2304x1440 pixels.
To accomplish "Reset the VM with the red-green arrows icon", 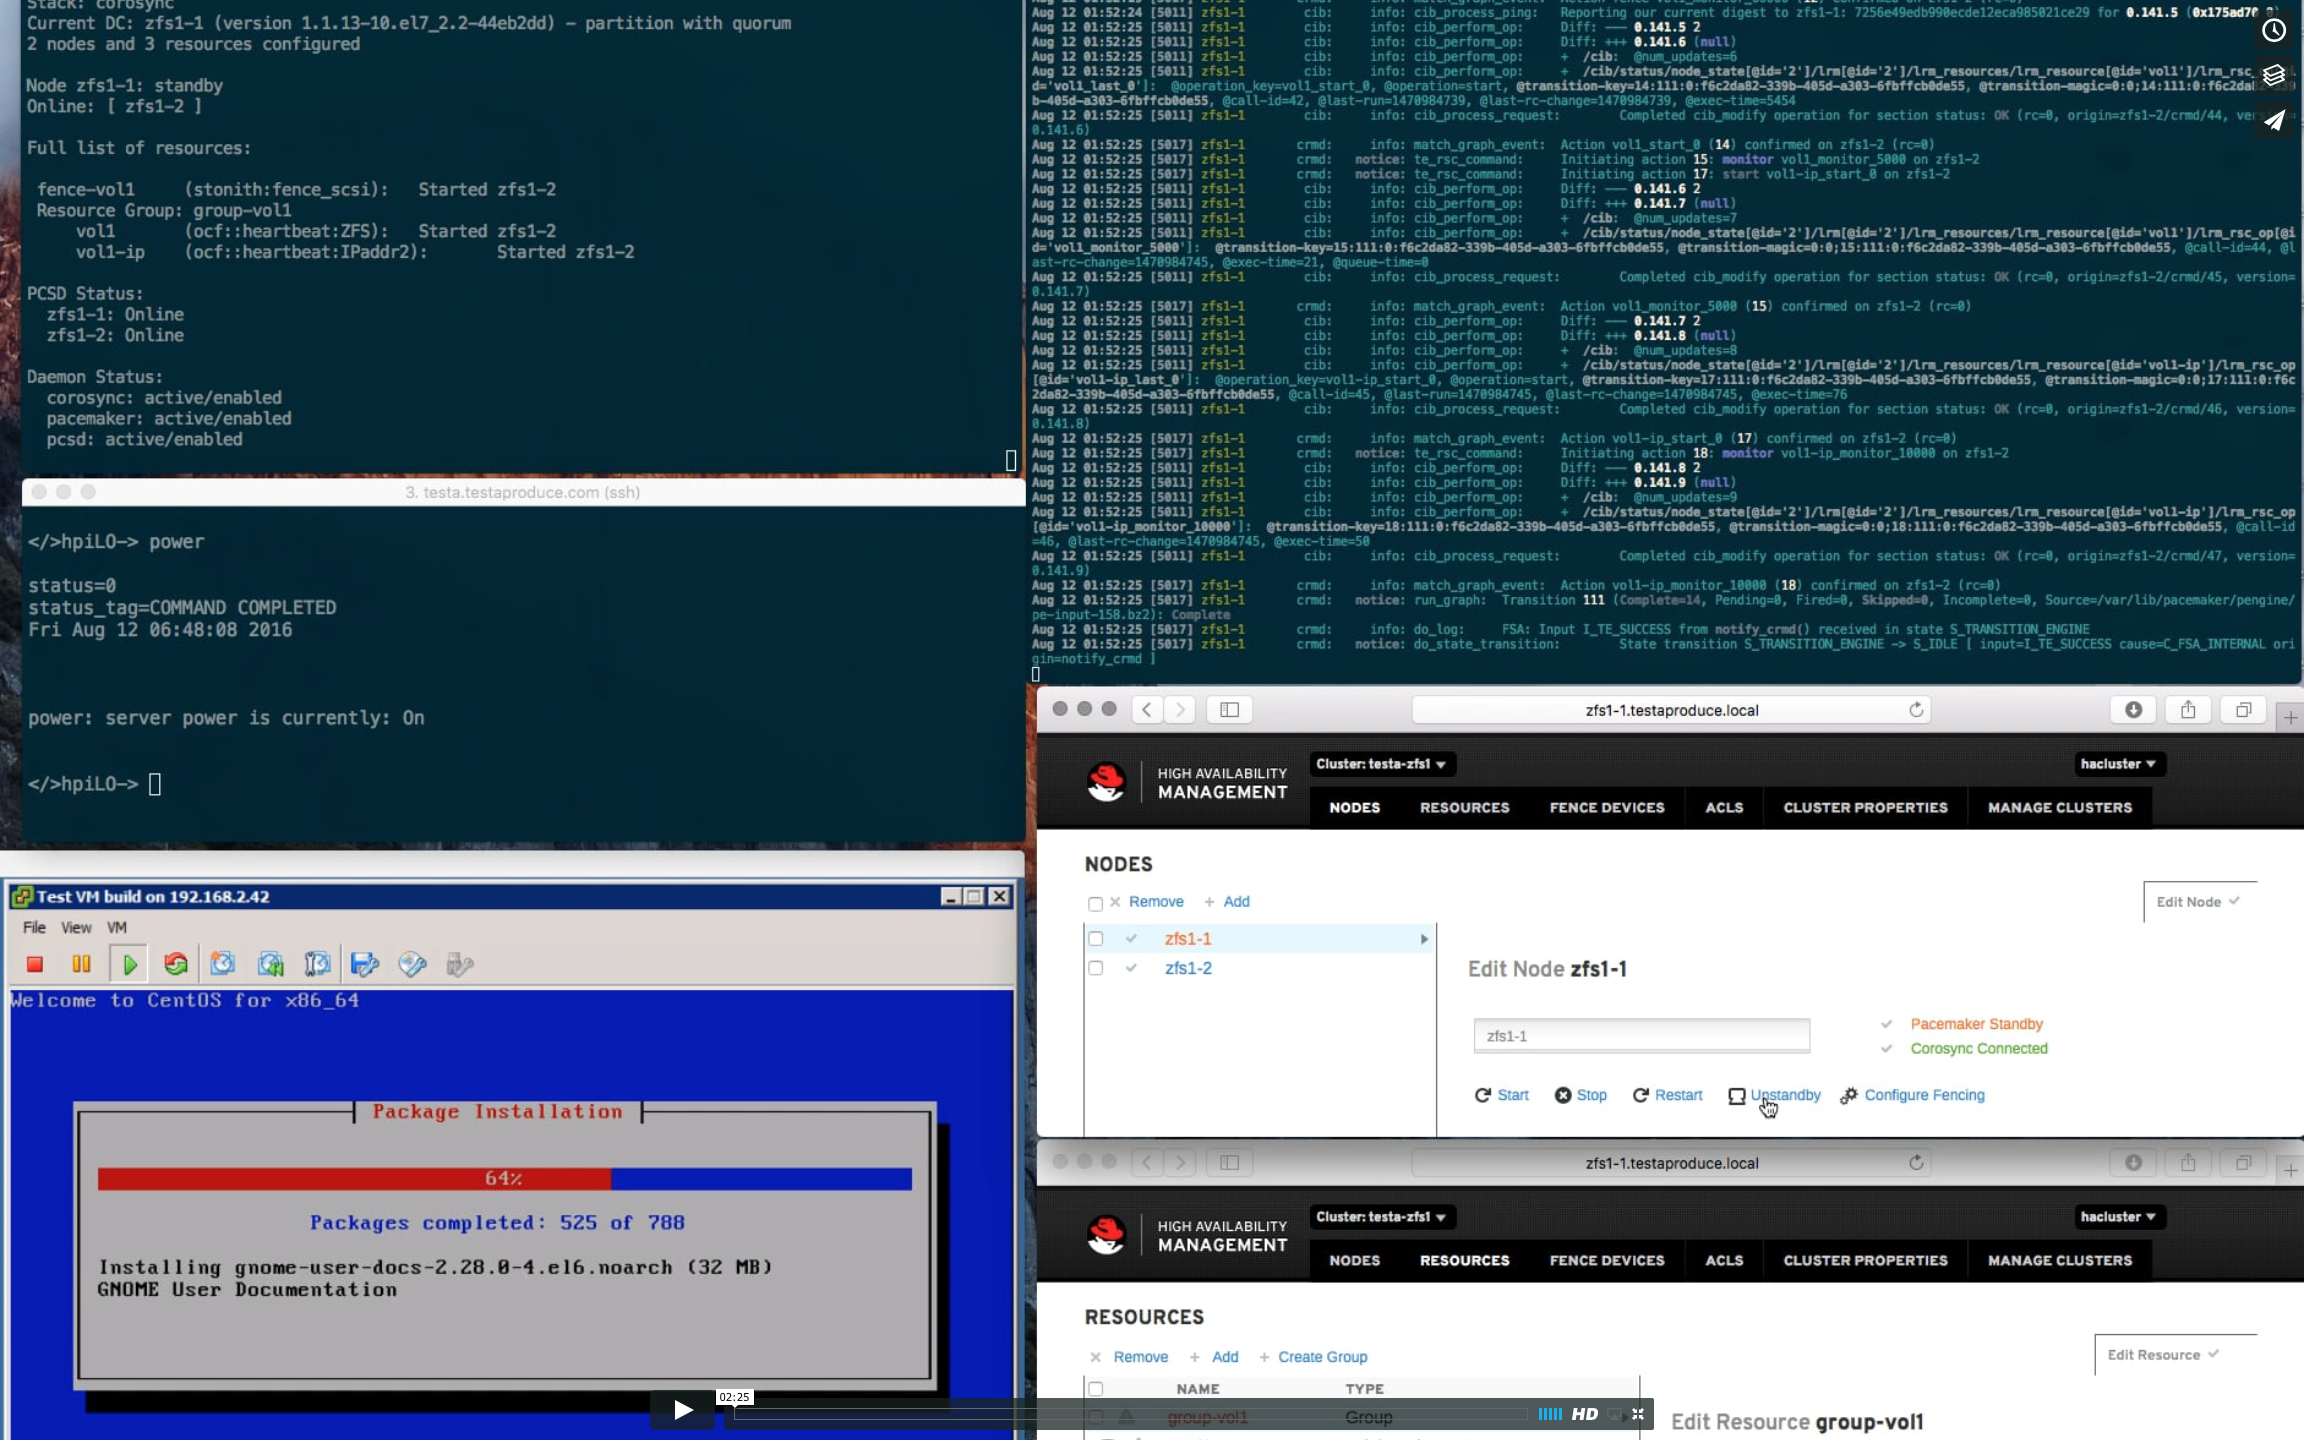I will tap(176, 964).
